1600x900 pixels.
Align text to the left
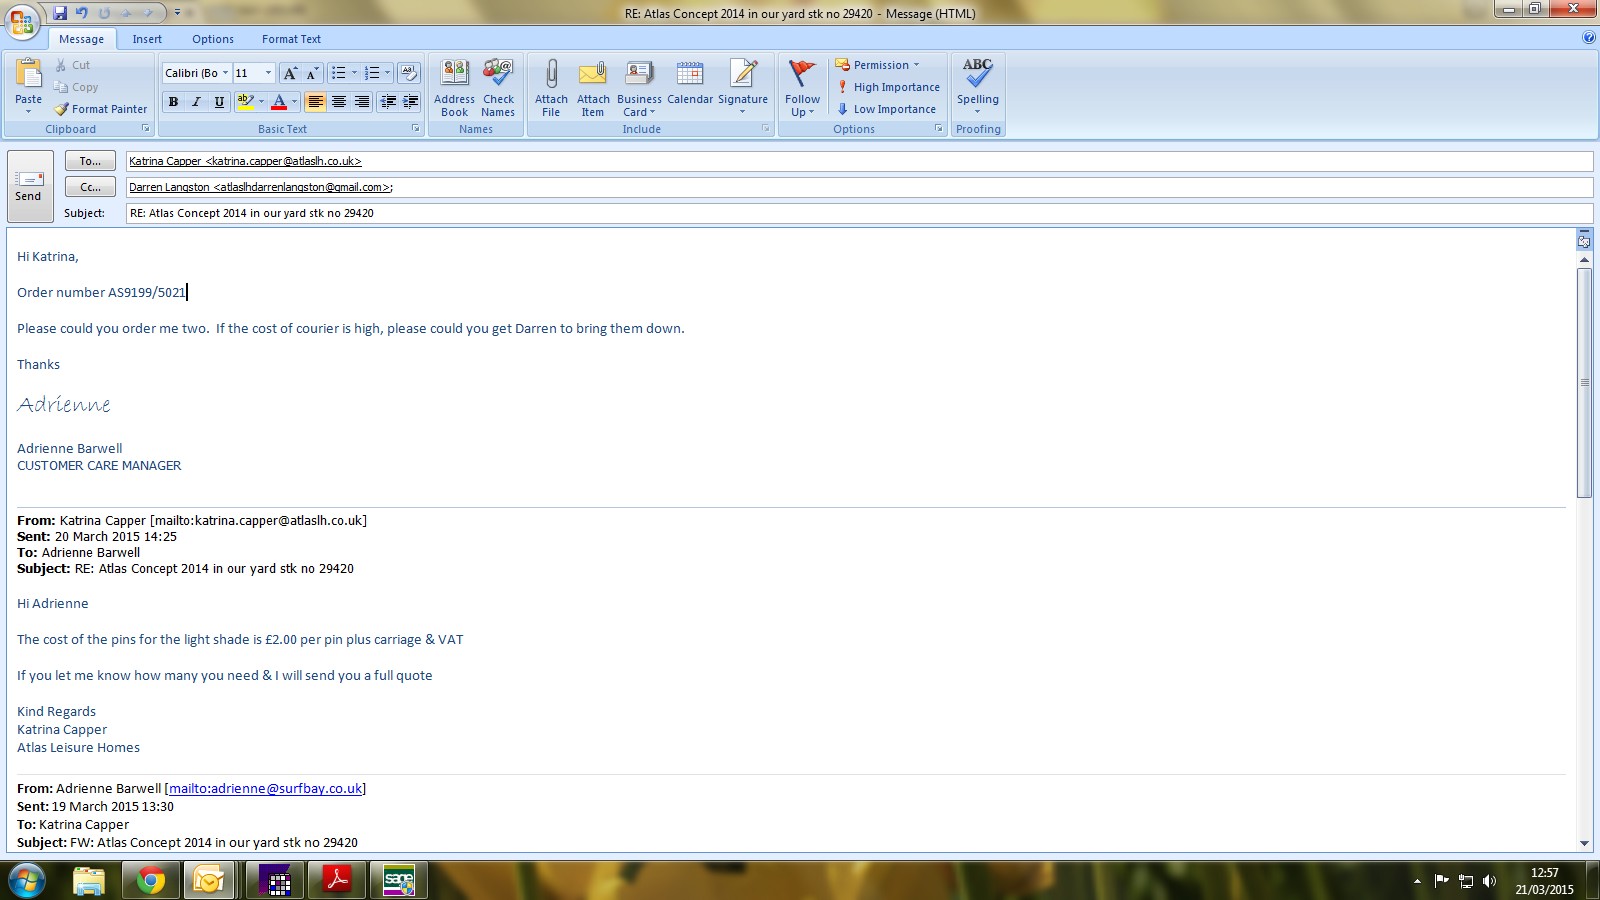point(315,102)
